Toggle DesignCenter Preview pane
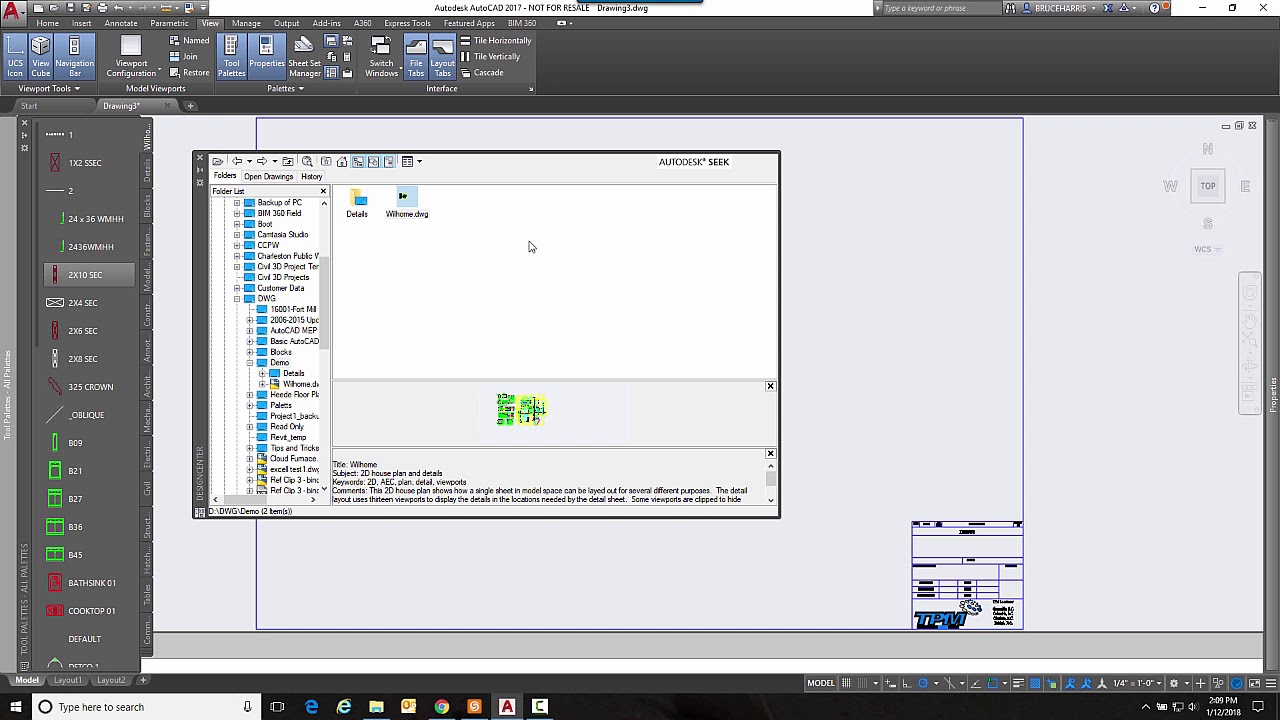The width and height of the screenshot is (1280, 720). [x=373, y=161]
